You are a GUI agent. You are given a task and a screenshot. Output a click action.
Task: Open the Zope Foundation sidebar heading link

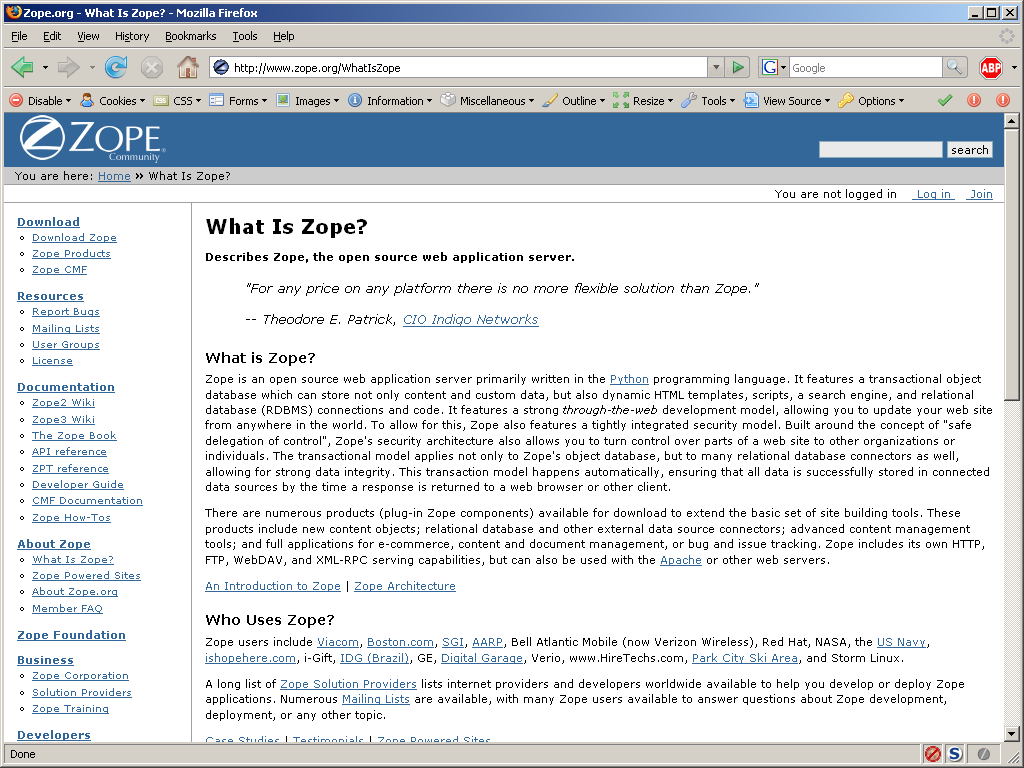pyautogui.click(x=71, y=635)
